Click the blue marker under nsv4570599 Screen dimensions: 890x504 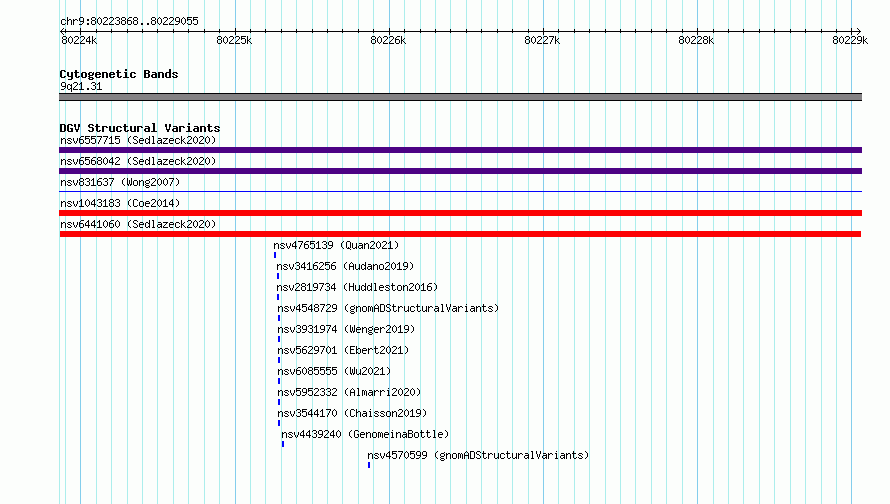tap(369, 465)
